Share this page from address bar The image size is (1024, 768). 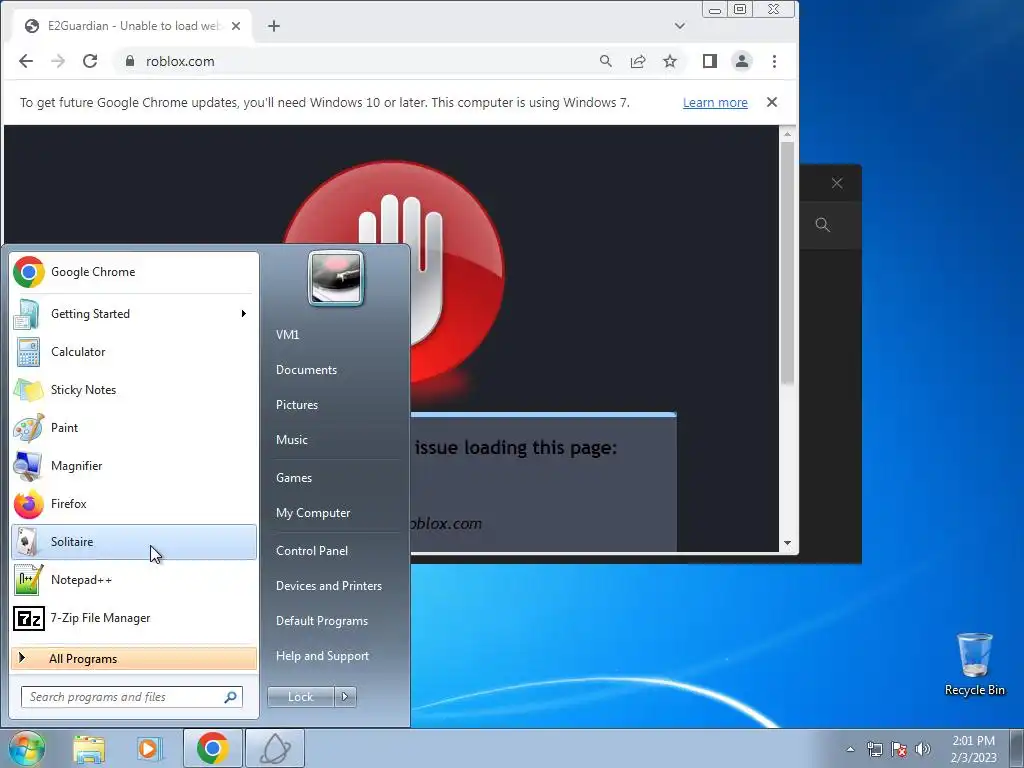638,61
